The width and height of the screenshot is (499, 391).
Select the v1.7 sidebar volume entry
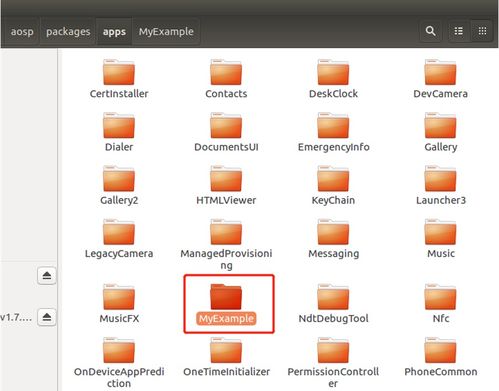(17, 317)
